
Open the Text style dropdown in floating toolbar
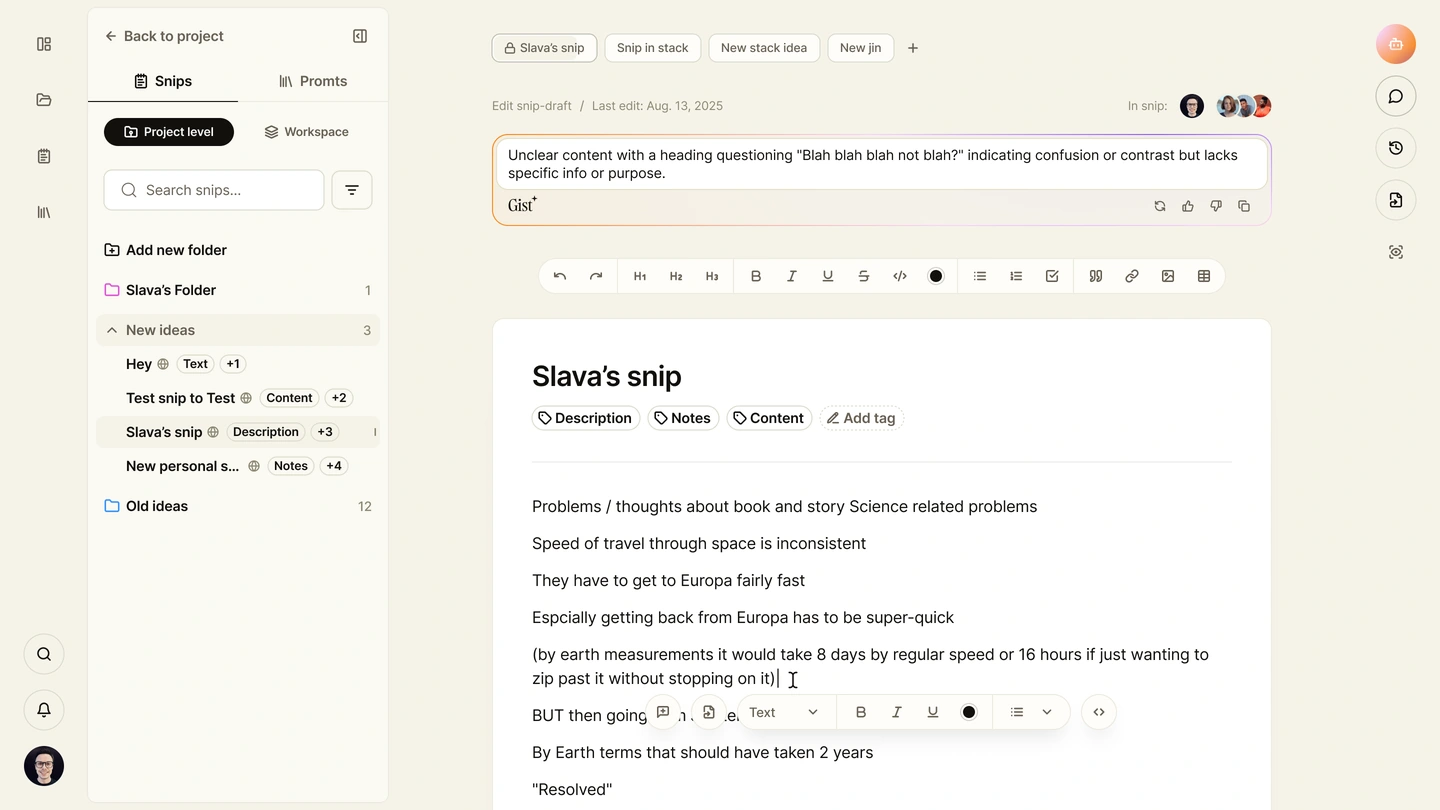(x=784, y=712)
